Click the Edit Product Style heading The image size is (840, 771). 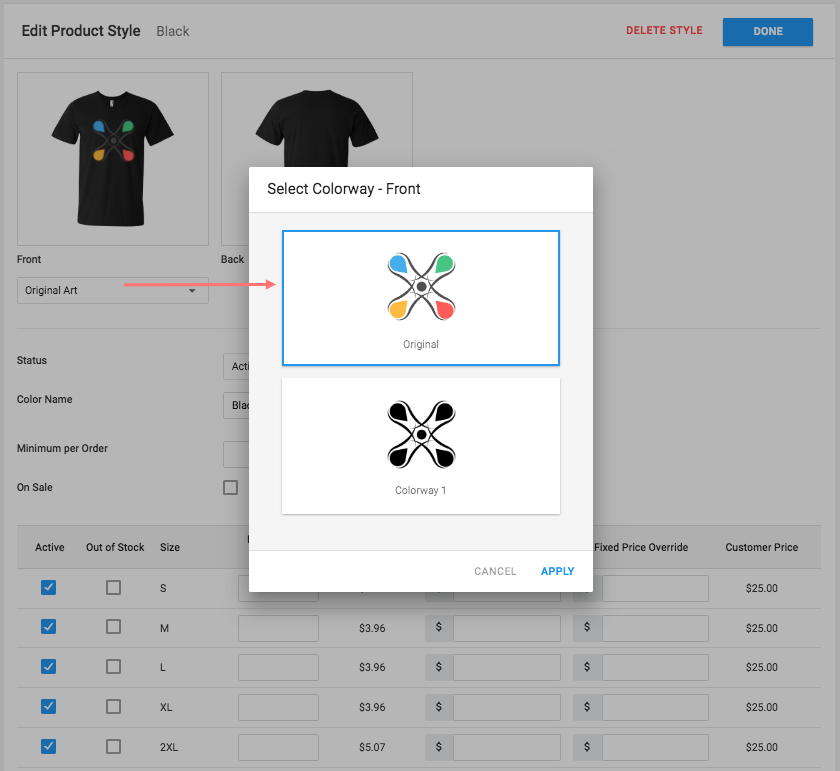tap(81, 31)
